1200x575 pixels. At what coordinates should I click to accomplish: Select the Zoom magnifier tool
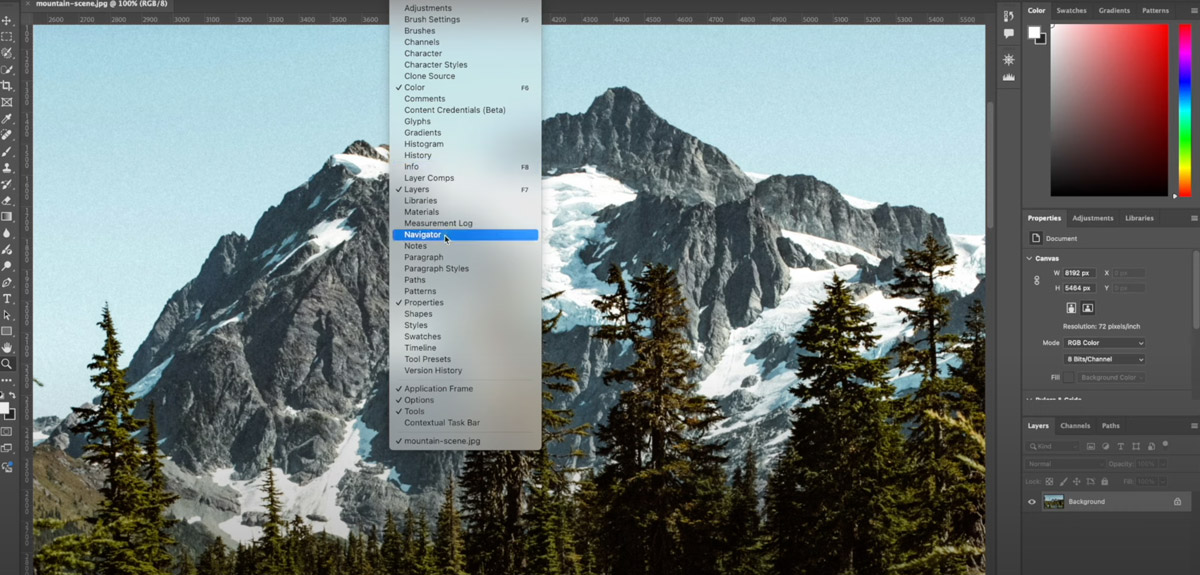tap(7, 364)
